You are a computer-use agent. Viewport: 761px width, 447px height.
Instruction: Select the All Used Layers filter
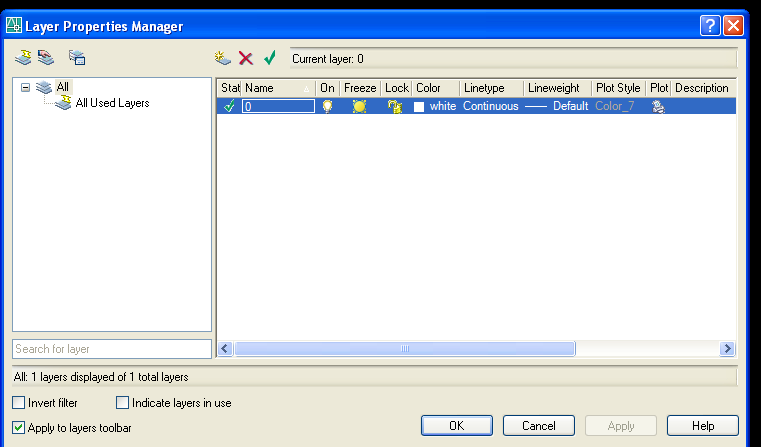tap(112, 103)
